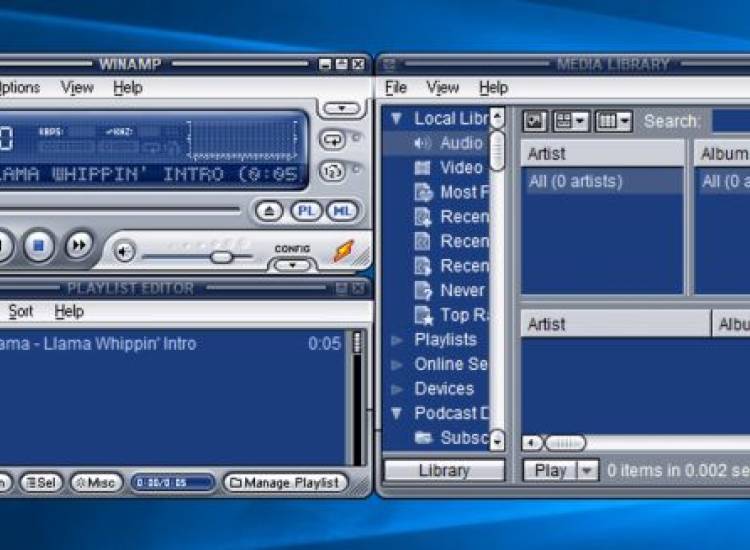Click the playlist editor vertical scrollbar
Screen dimensions: 750x550
tap(357, 397)
